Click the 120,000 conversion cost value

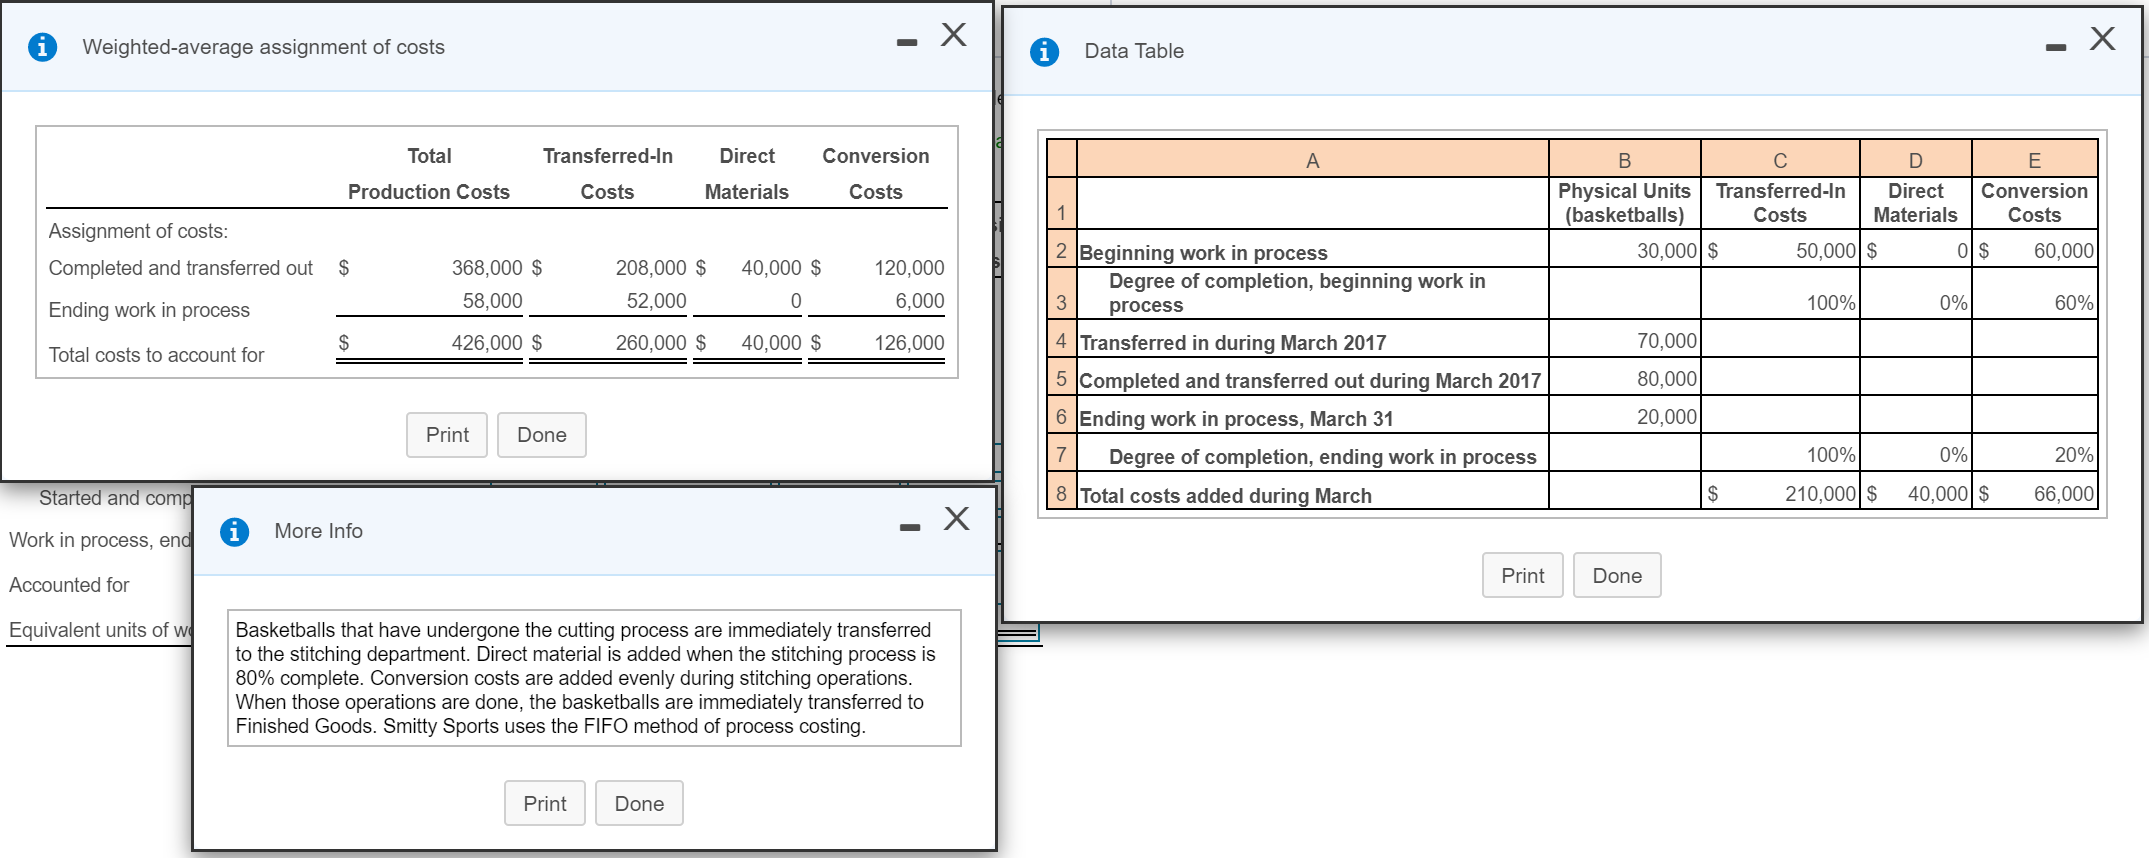pyautogui.click(x=909, y=268)
